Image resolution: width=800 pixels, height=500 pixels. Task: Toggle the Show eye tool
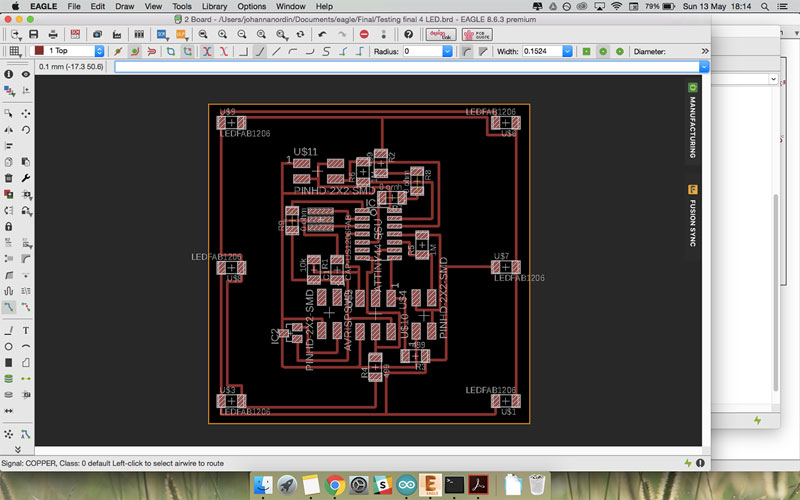(x=26, y=74)
